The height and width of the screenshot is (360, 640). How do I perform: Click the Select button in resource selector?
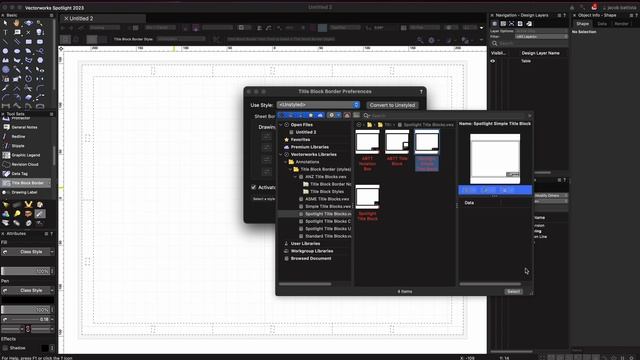click(513, 291)
